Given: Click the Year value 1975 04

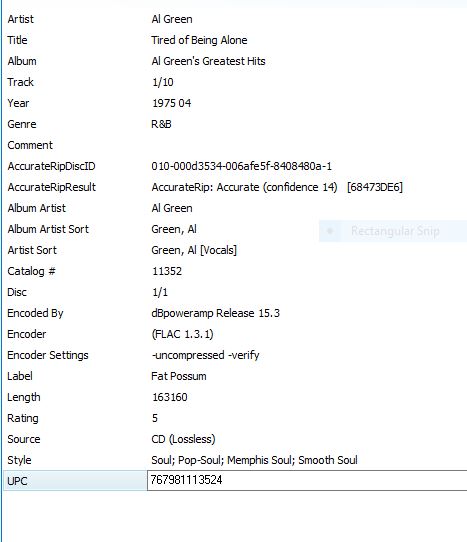Looking at the screenshot, I should 171,103.
